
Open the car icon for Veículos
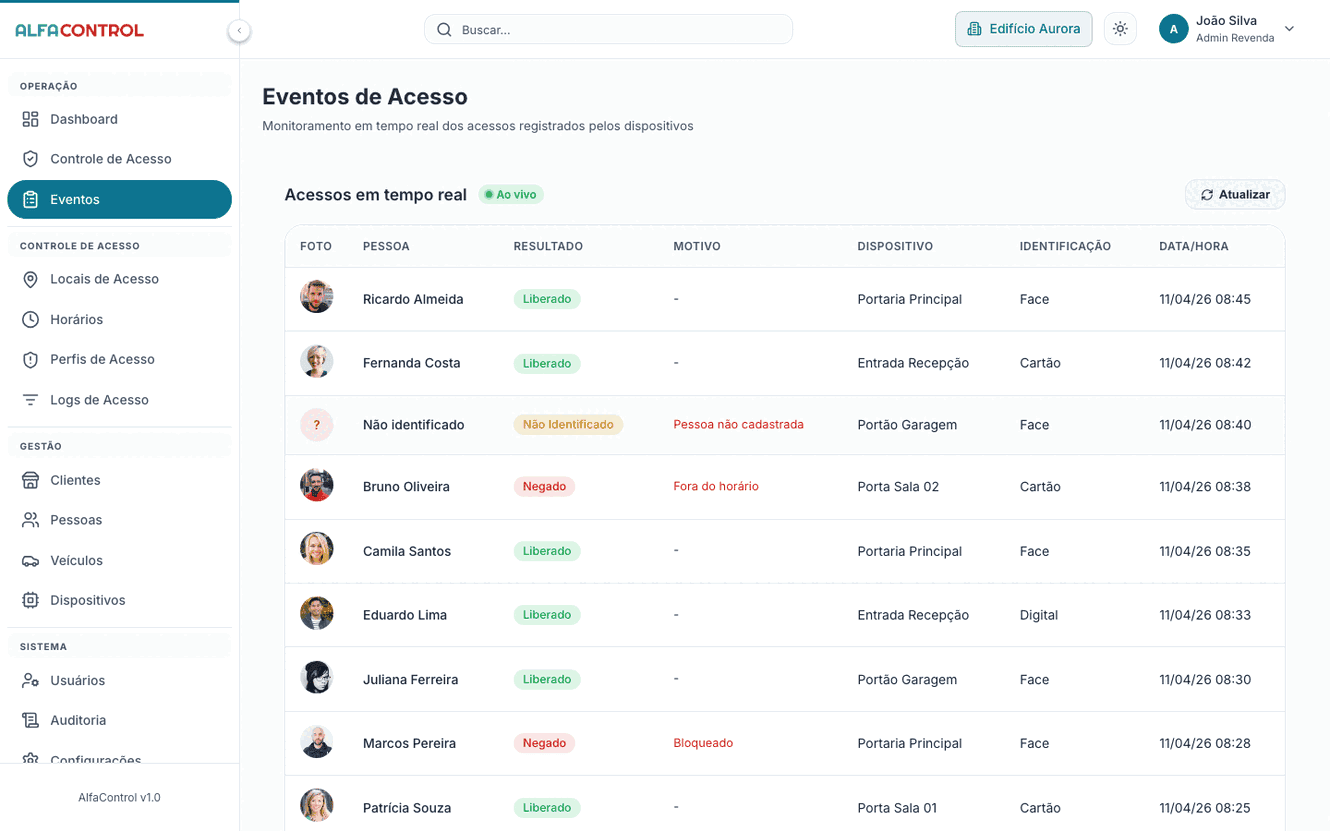[x=31, y=560]
